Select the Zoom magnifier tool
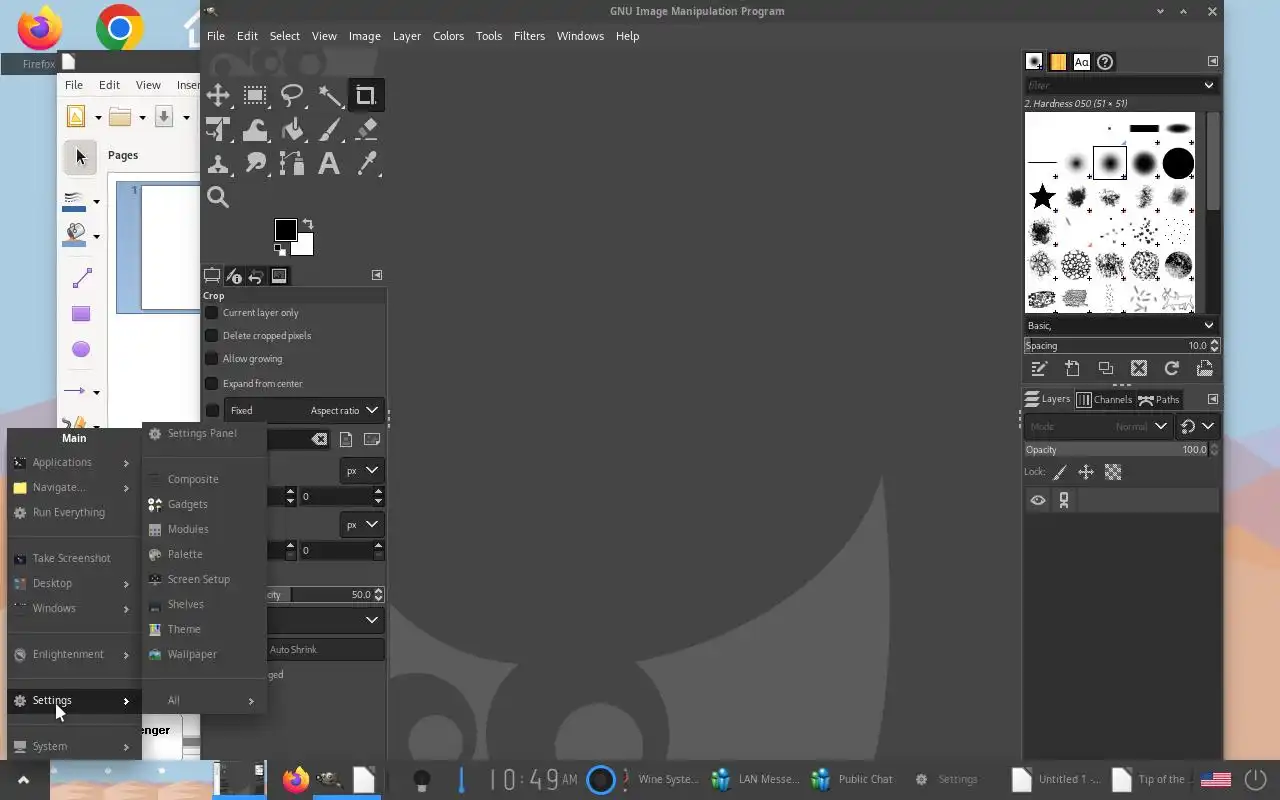Screen dimensions: 1280x800 [218, 198]
